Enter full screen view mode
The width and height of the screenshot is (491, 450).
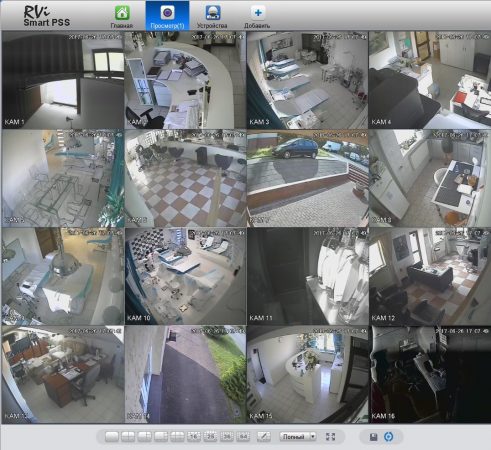click(x=330, y=437)
